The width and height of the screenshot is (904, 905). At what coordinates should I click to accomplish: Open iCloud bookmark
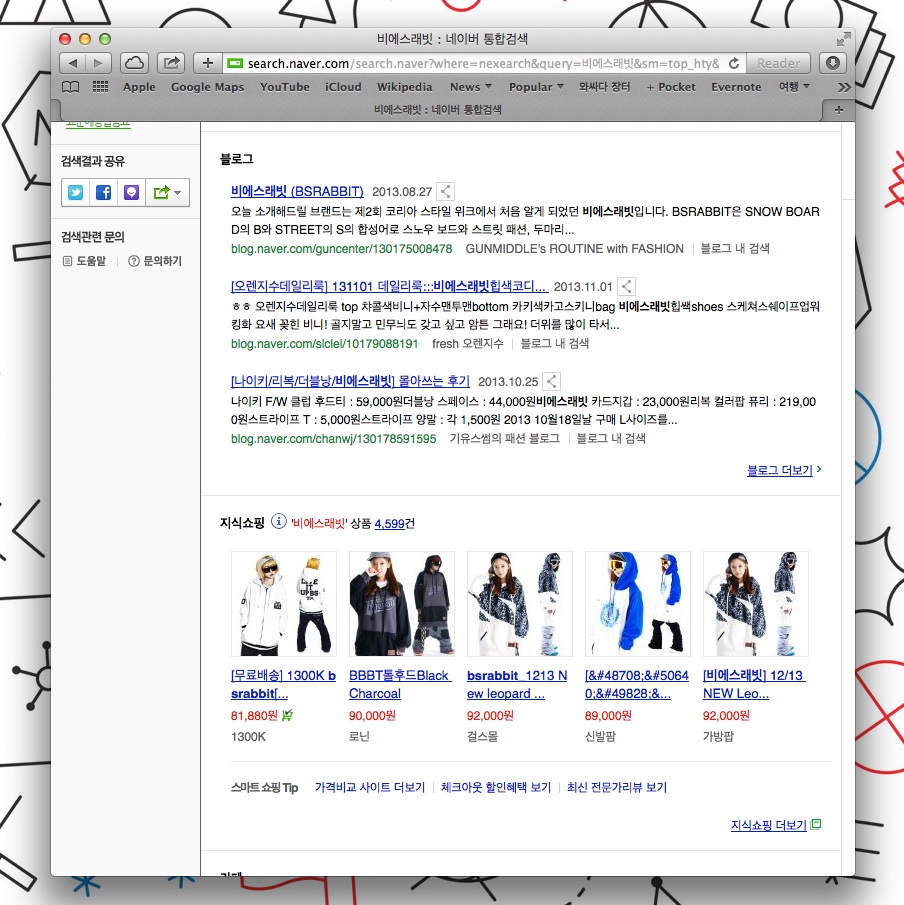[x=343, y=87]
